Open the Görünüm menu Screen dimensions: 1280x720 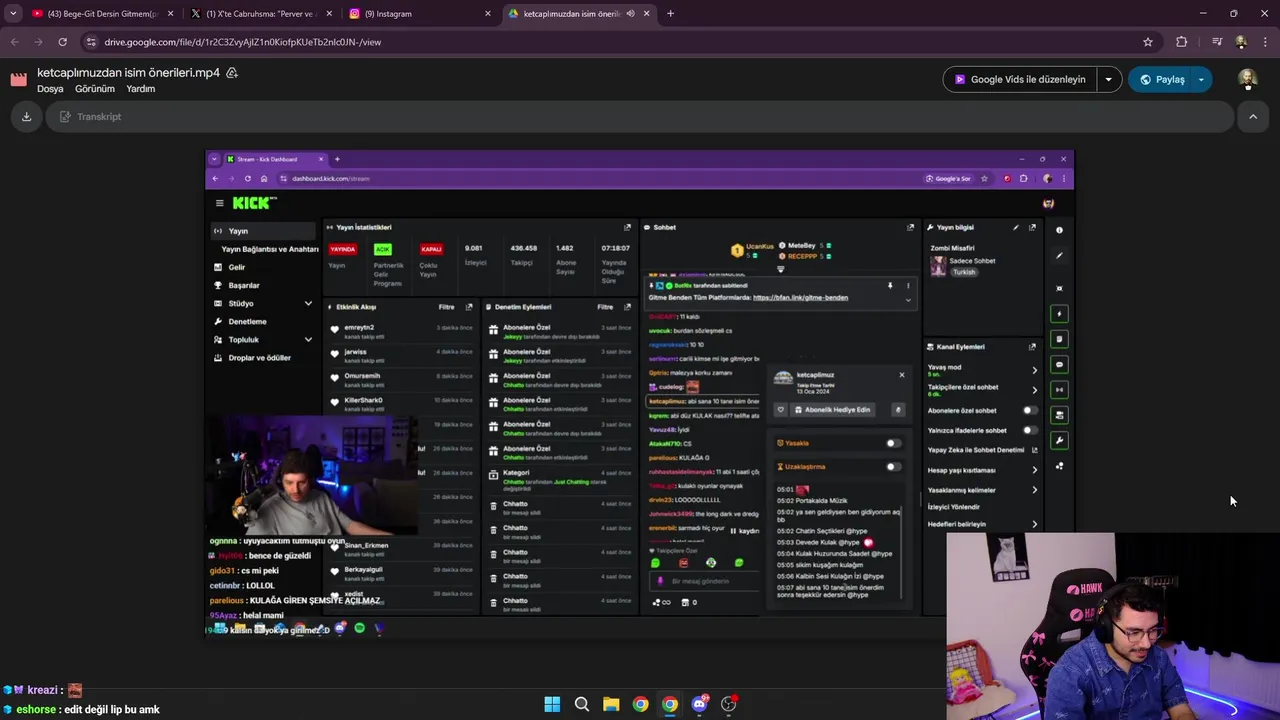pos(95,89)
